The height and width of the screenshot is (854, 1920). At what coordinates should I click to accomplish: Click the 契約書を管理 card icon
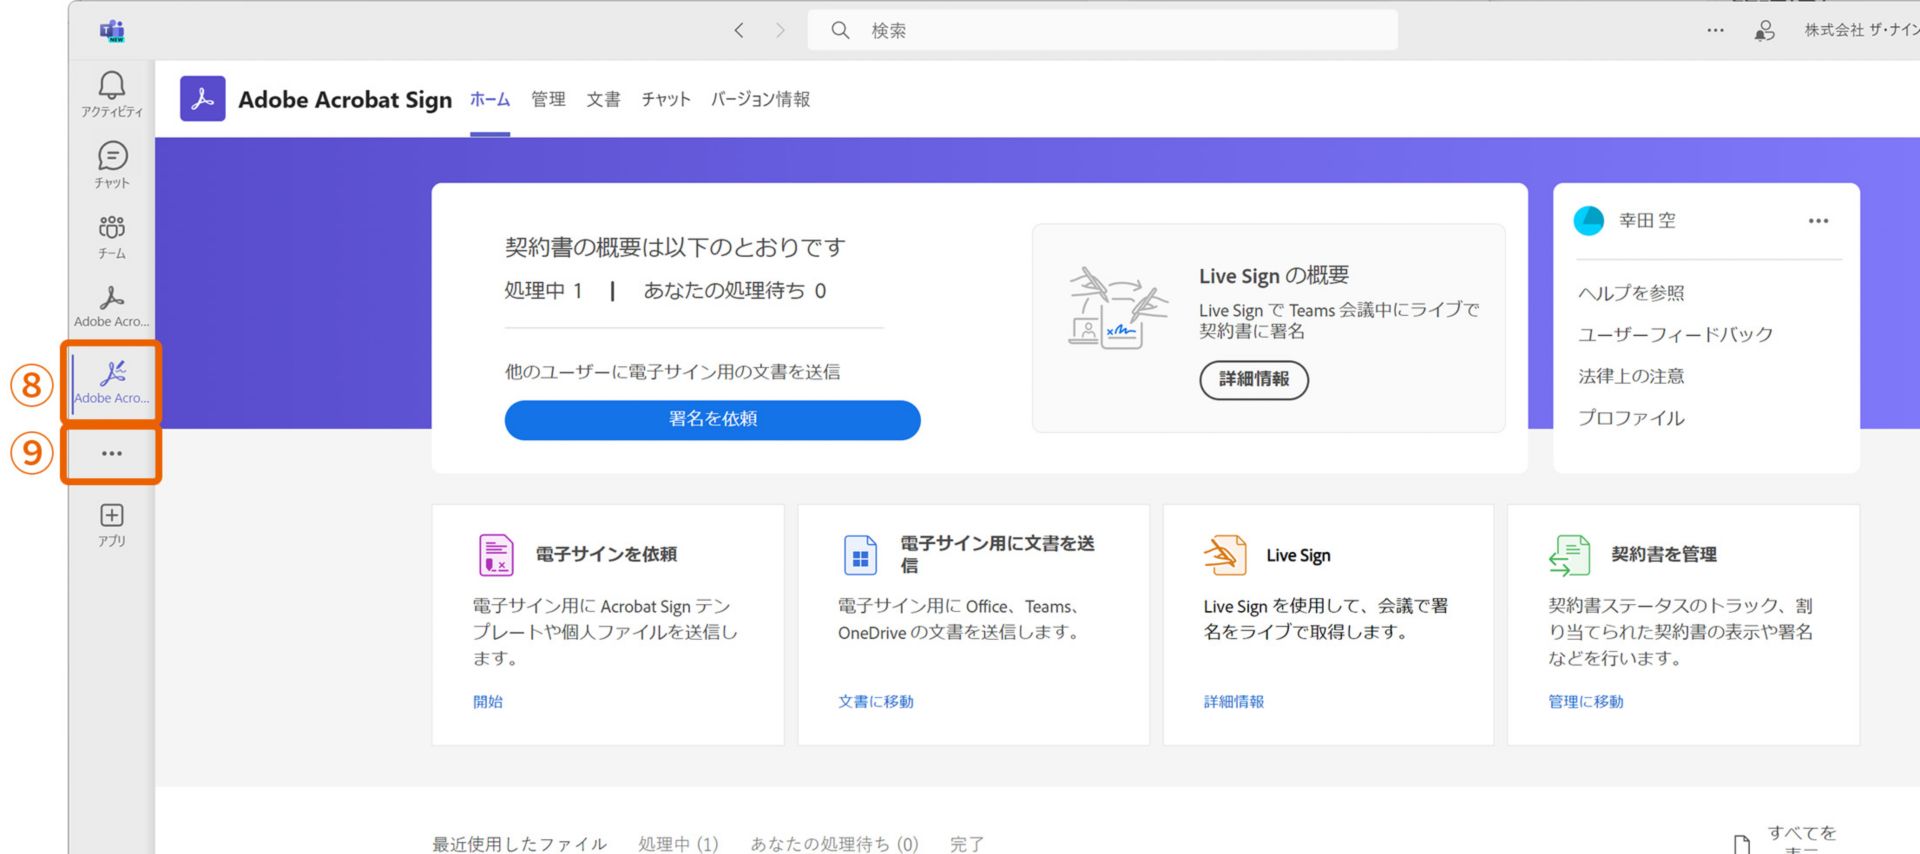click(x=1570, y=555)
